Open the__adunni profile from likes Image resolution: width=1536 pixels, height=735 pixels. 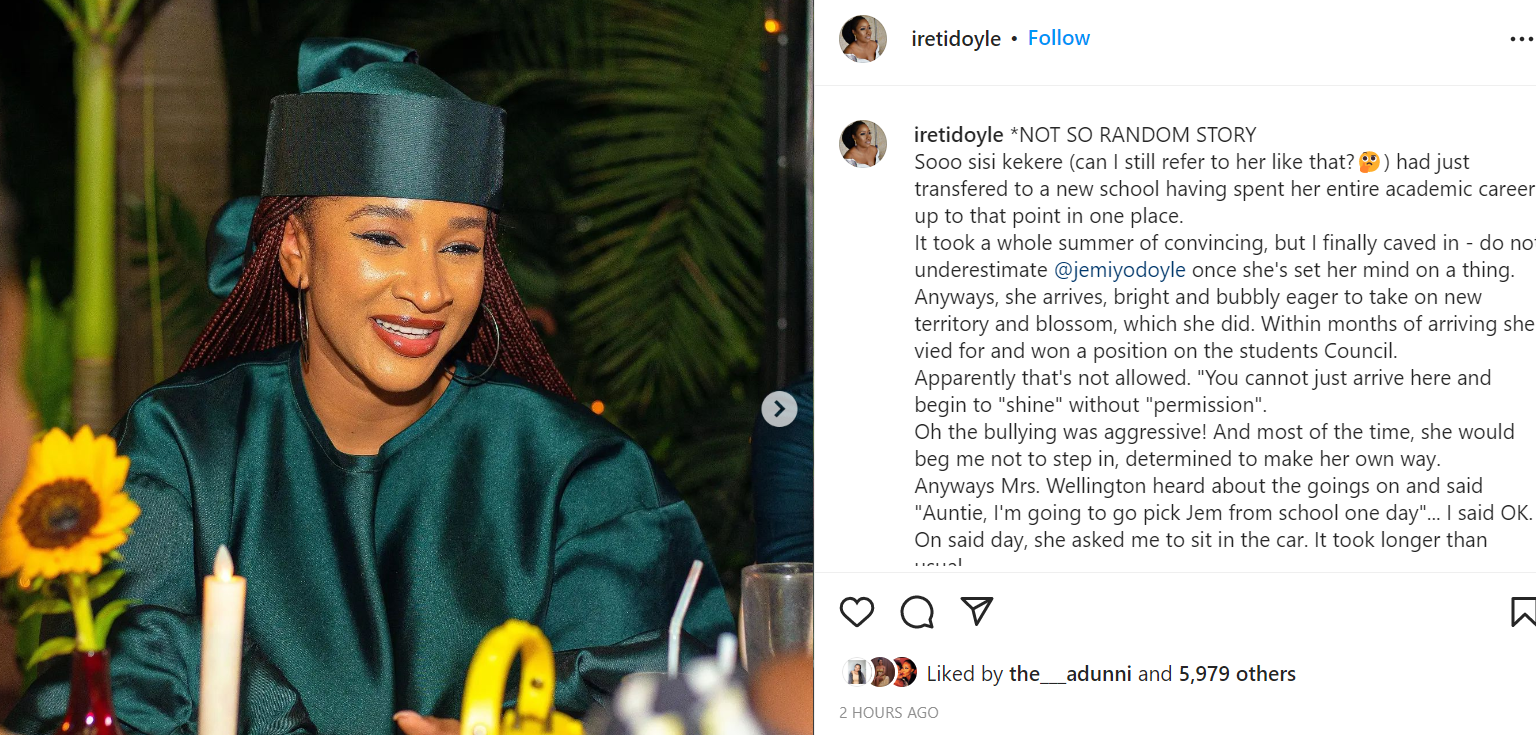click(1070, 674)
